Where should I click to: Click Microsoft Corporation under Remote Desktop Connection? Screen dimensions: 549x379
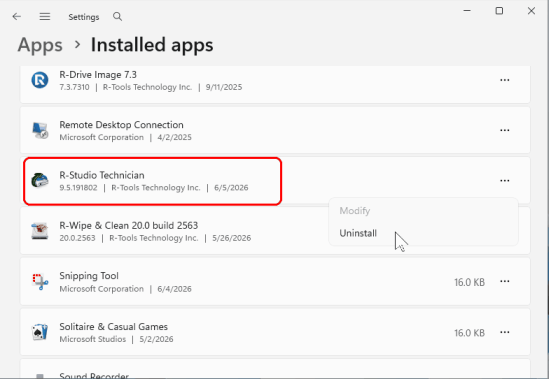pyautogui.click(x=102, y=137)
